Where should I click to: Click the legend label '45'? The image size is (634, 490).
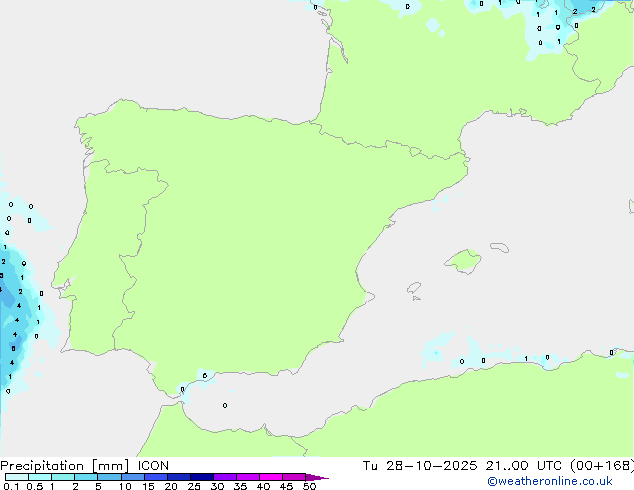click(286, 486)
